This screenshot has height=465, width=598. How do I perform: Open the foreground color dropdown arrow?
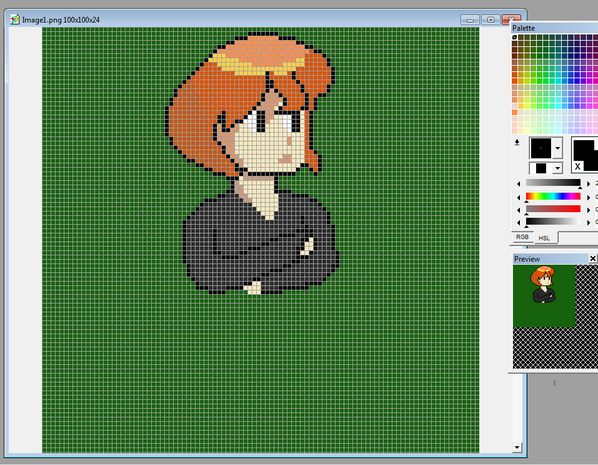point(558,148)
